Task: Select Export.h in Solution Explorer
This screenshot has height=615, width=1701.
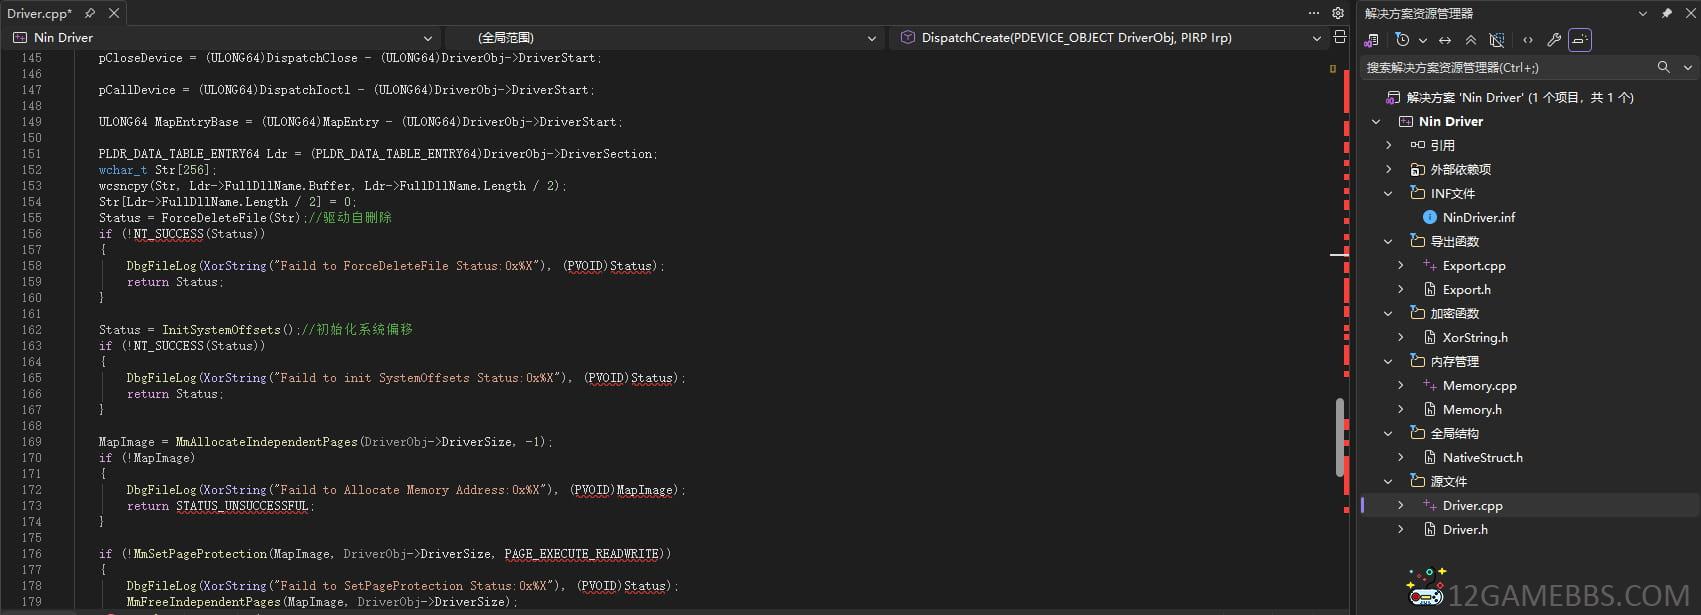Action: [1466, 289]
